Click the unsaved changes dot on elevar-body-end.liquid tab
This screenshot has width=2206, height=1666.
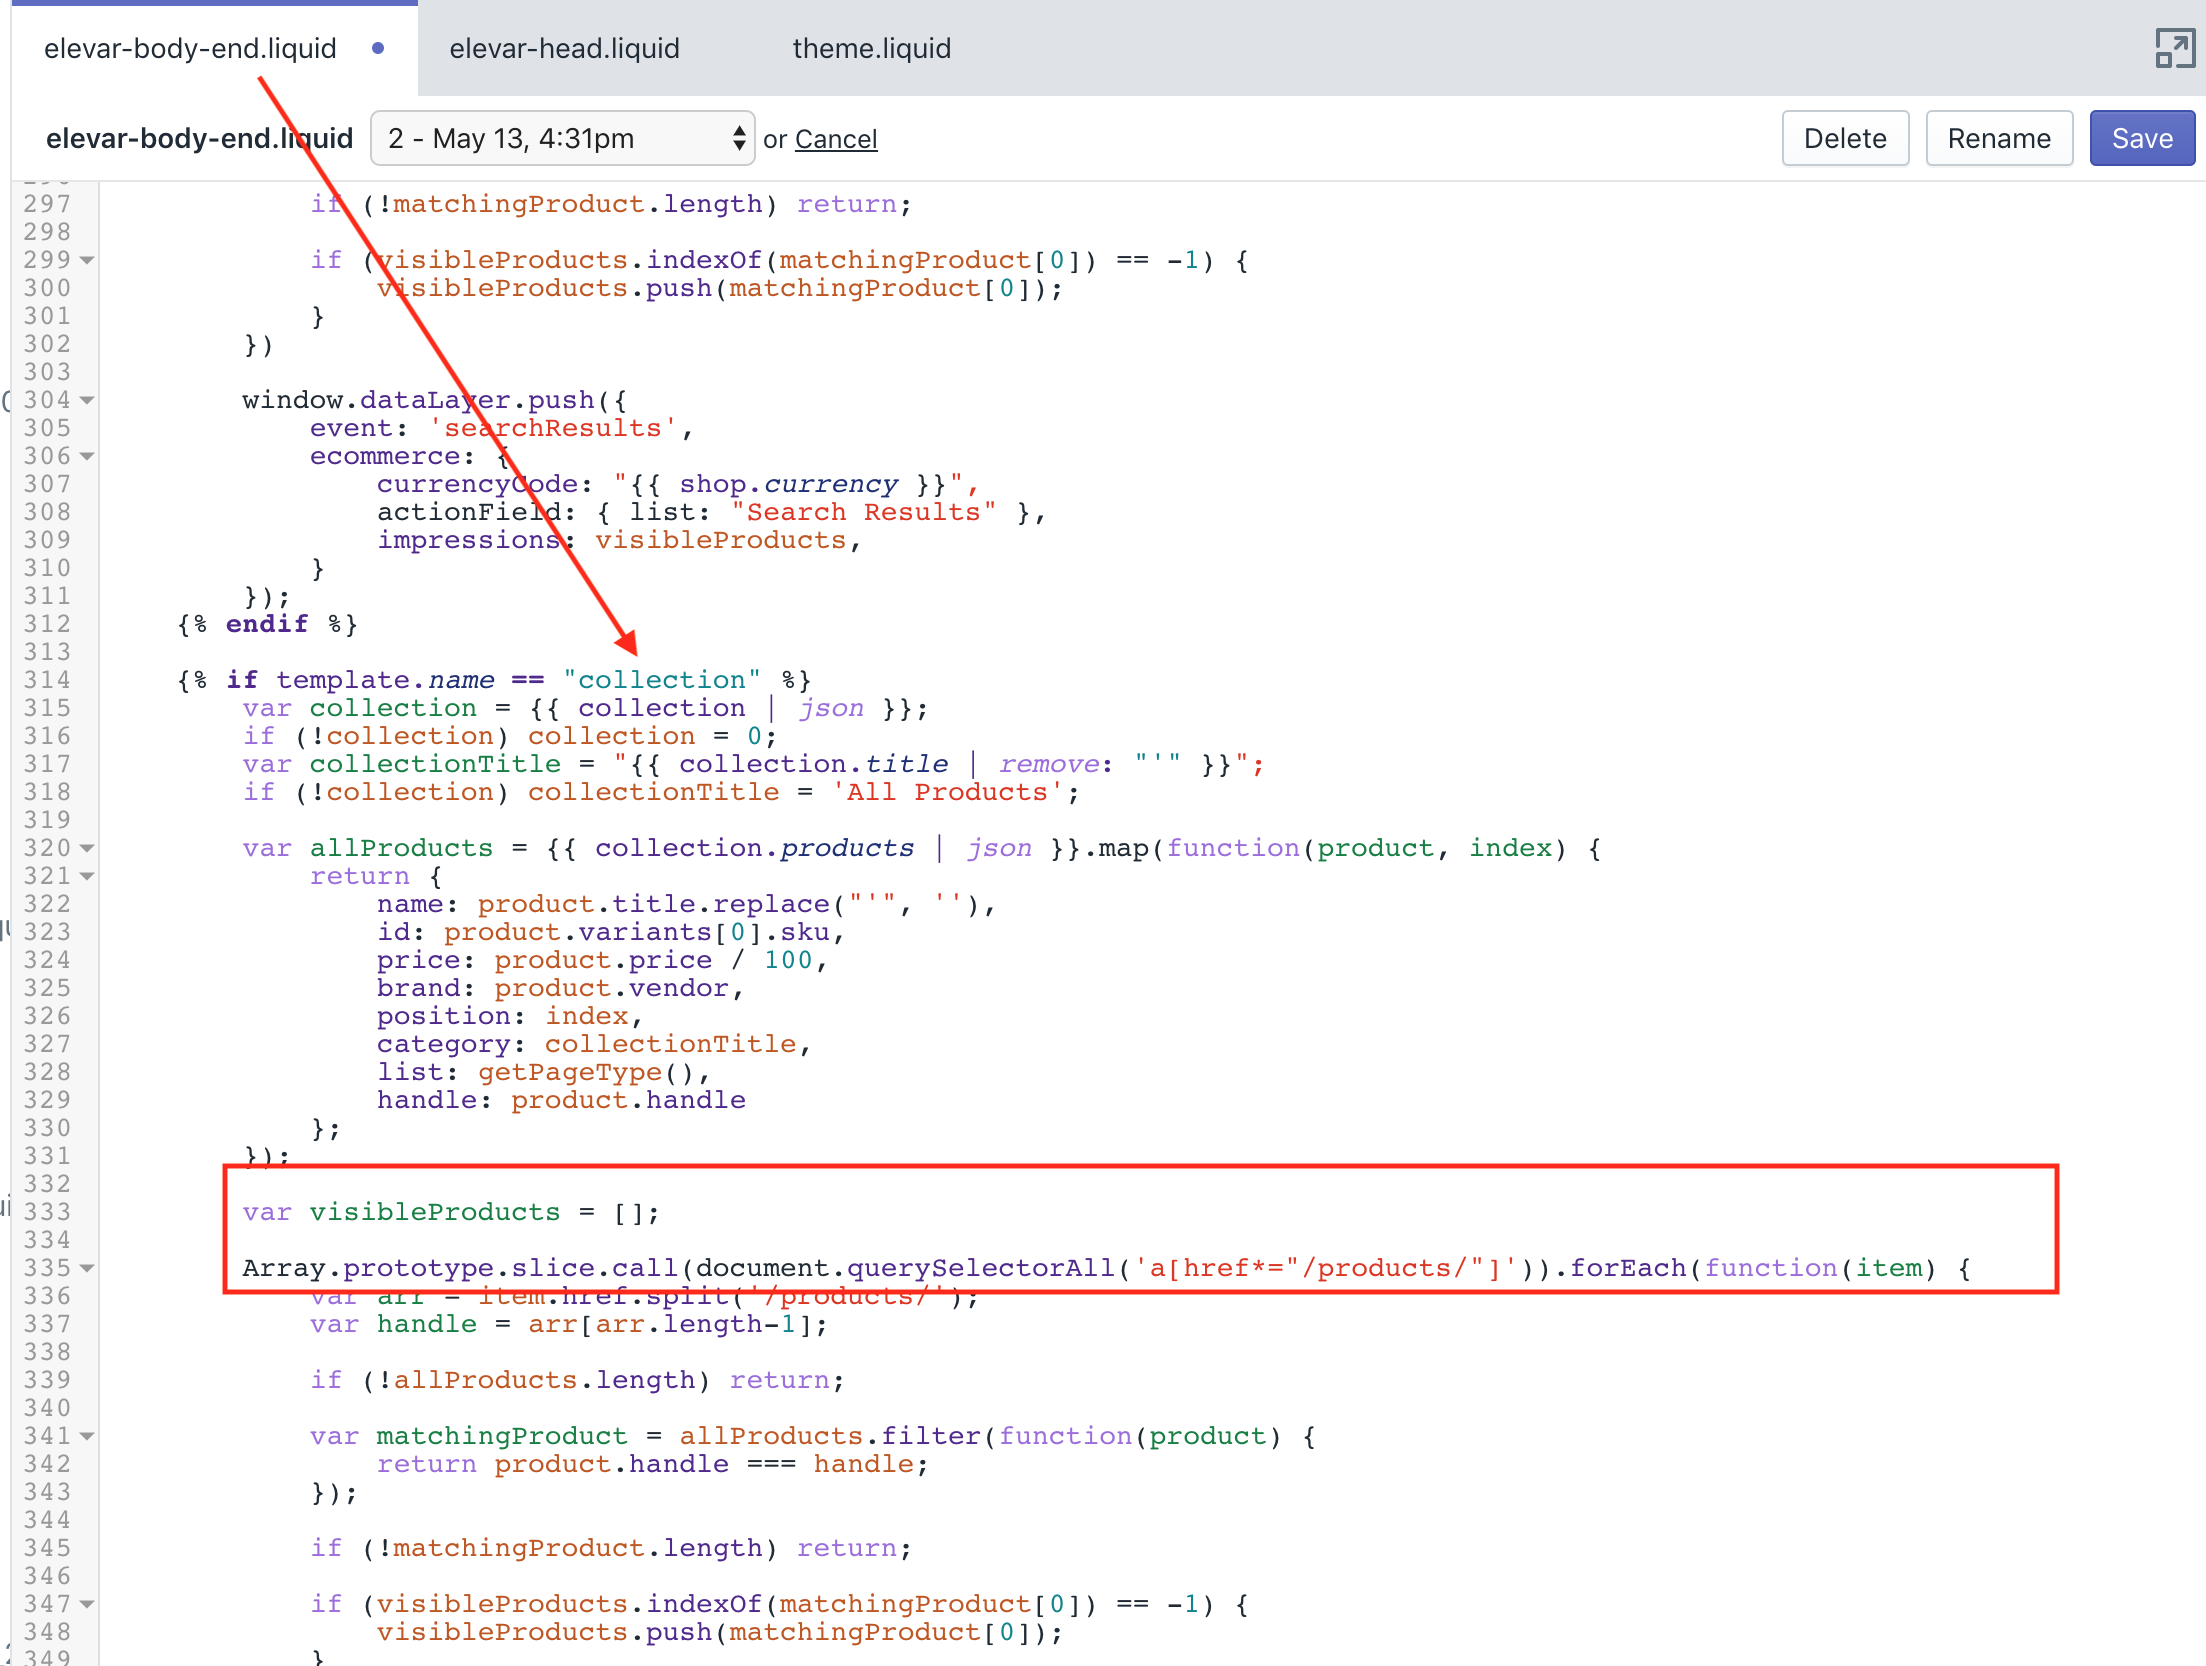[x=378, y=48]
